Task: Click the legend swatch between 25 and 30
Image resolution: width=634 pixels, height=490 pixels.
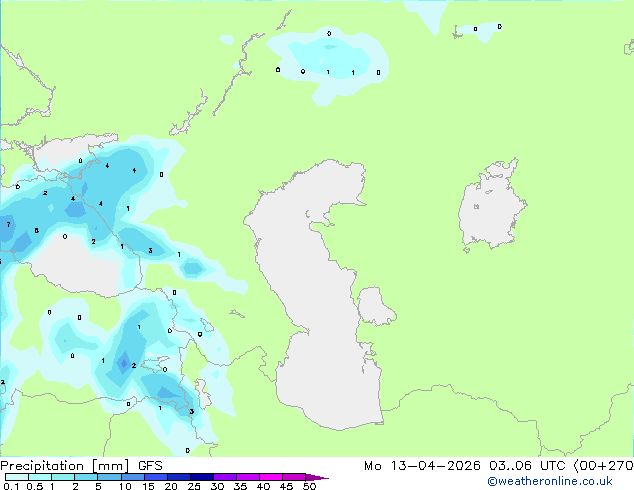Action: coord(201,477)
